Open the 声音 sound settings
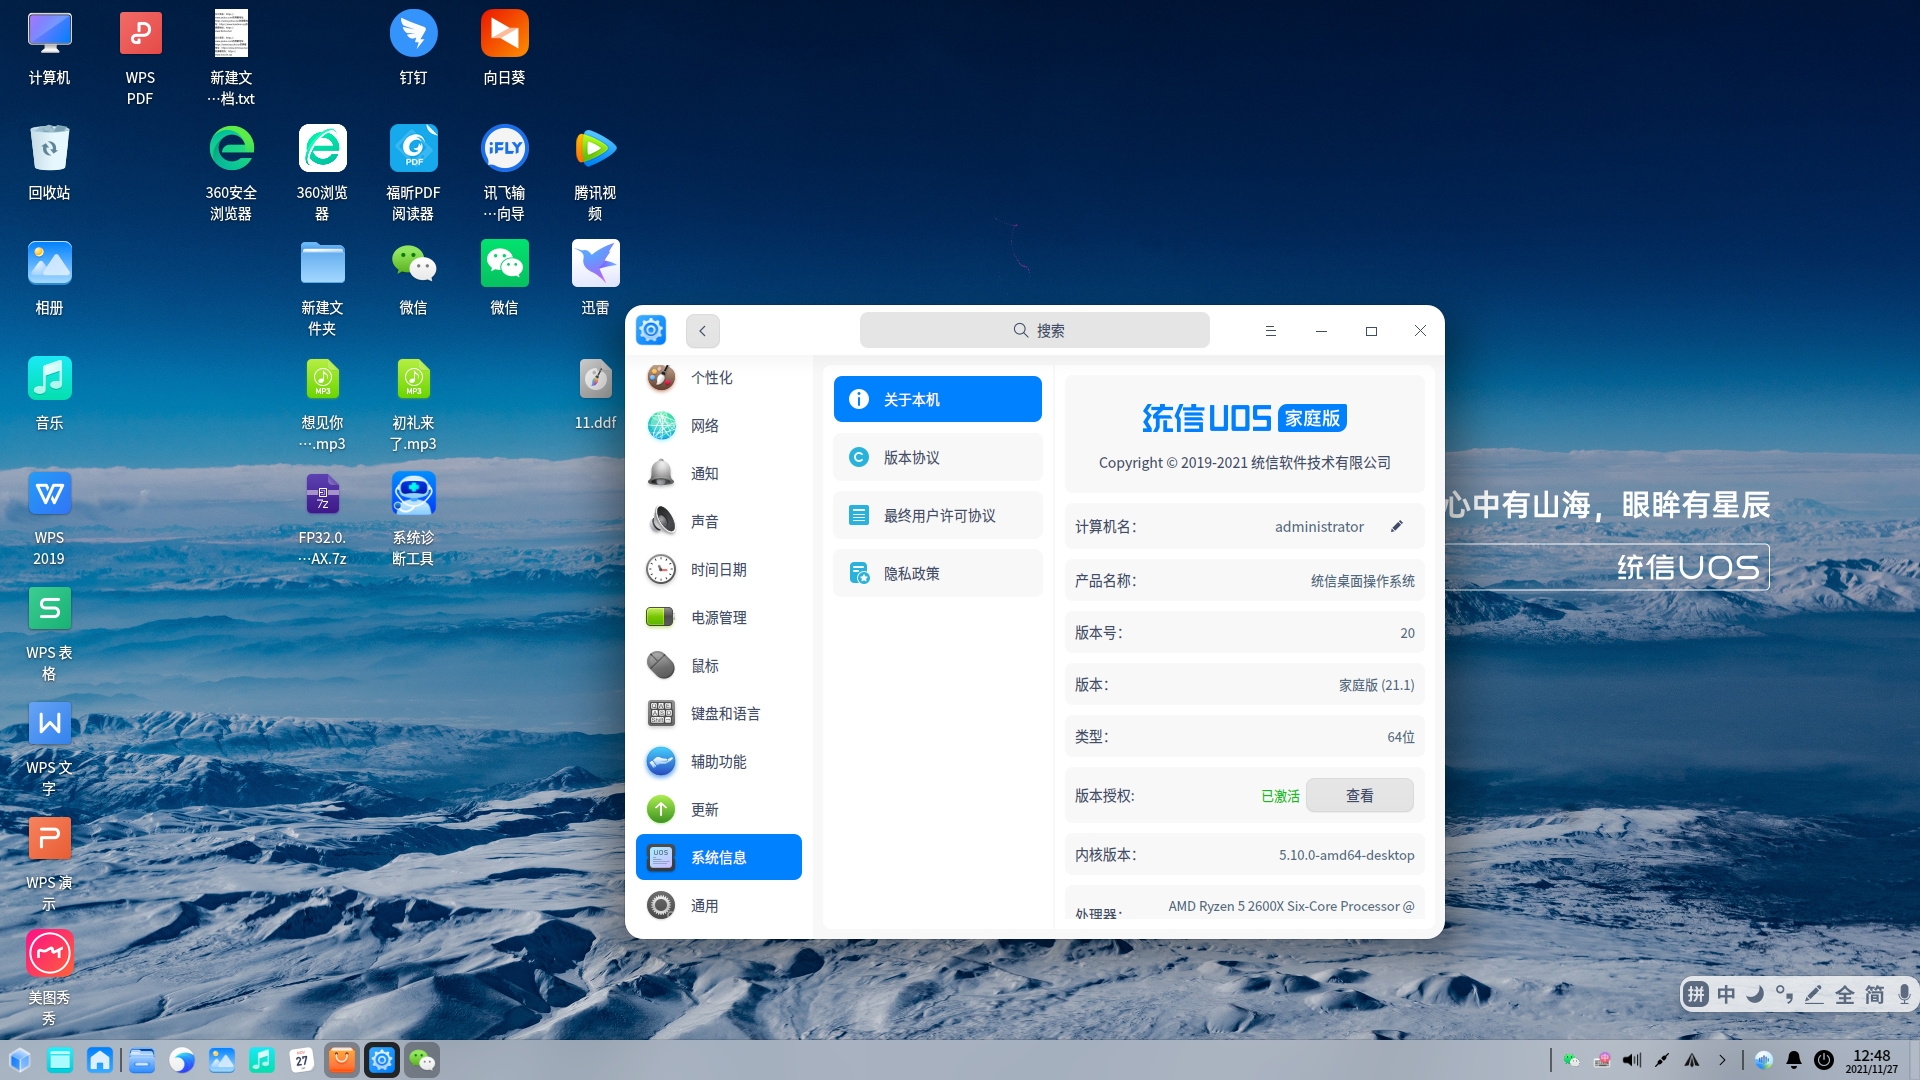1920x1080 pixels. tap(718, 522)
